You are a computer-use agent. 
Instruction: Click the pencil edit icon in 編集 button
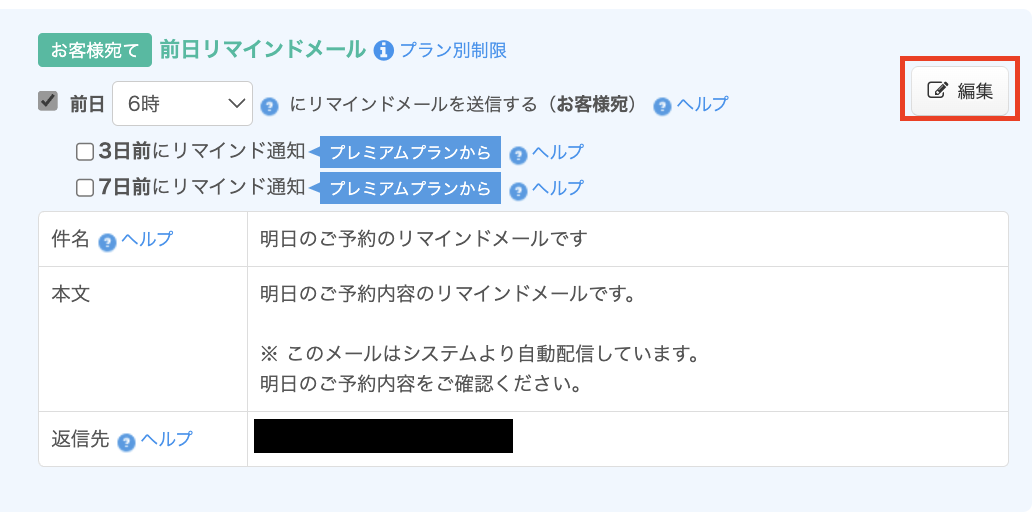pyautogui.click(x=938, y=90)
